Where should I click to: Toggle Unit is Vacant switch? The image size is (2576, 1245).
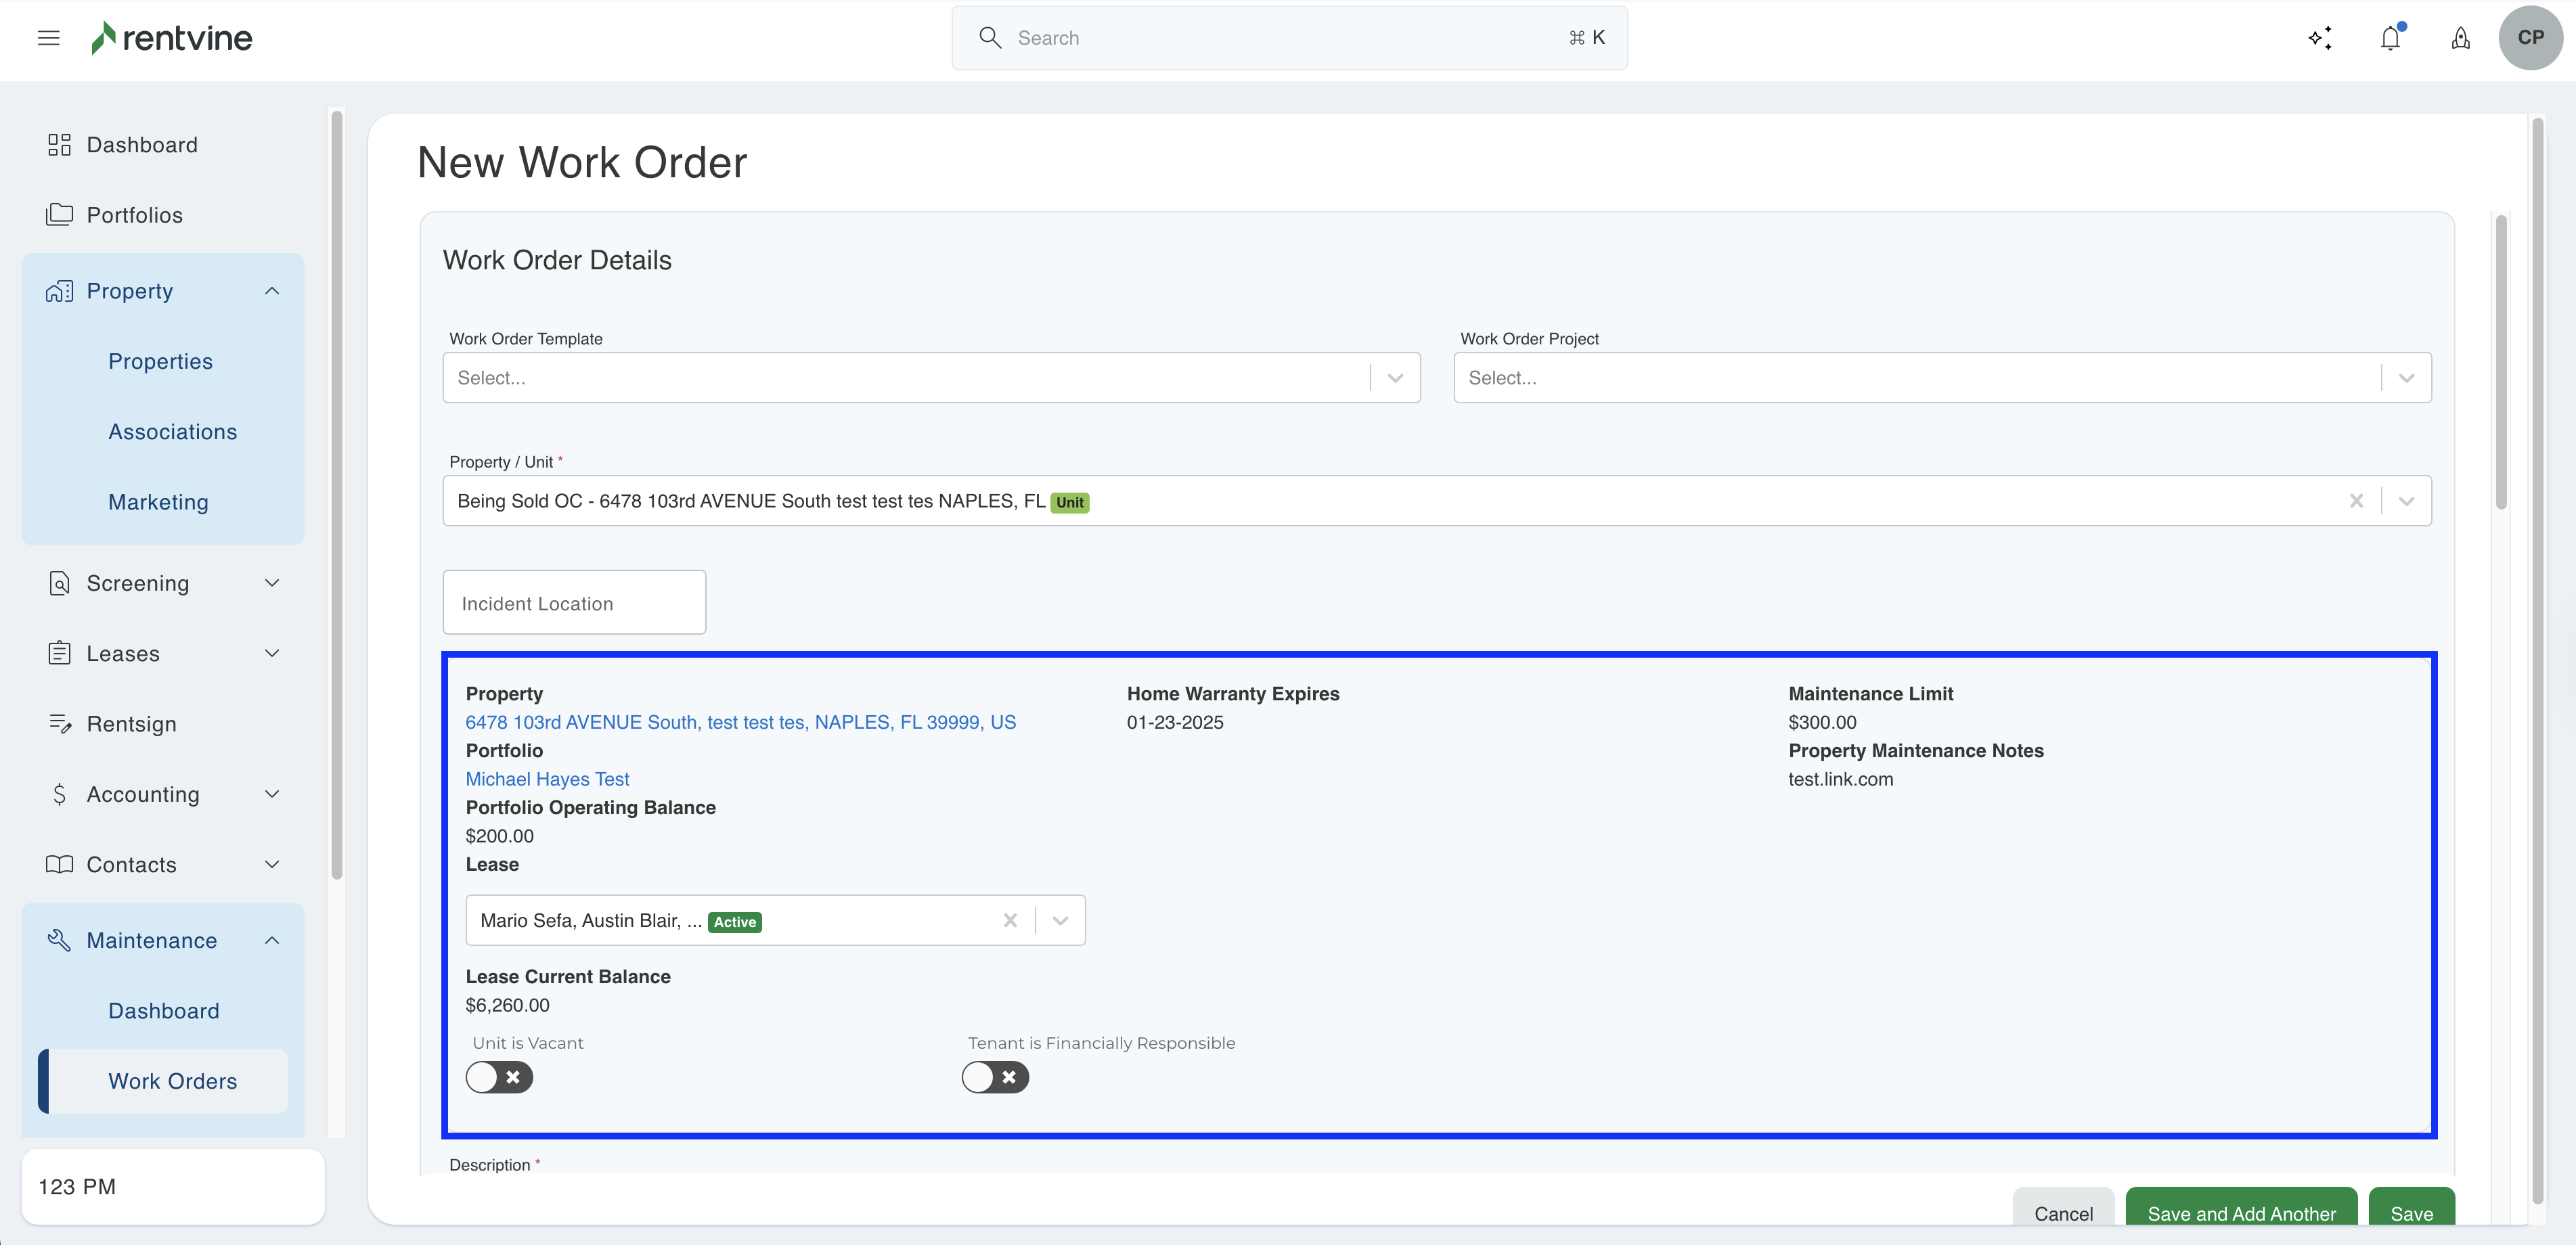[x=499, y=1077]
